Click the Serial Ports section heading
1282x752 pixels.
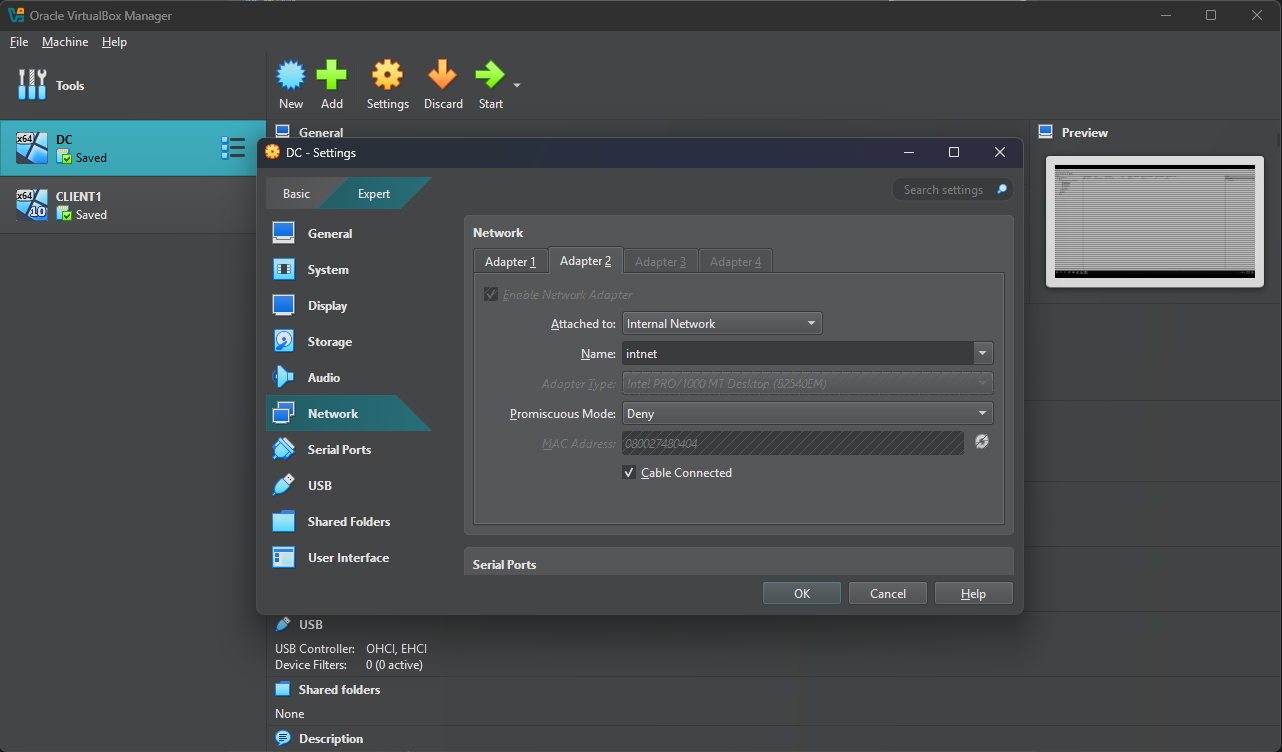(505, 564)
